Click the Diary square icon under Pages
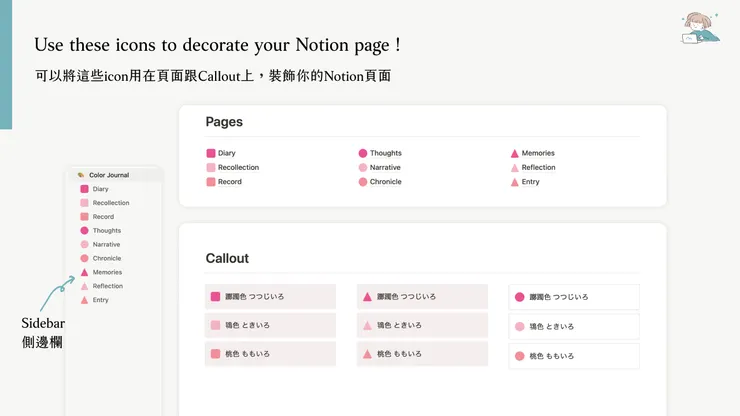This screenshot has height=416, width=740. pos(211,153)
